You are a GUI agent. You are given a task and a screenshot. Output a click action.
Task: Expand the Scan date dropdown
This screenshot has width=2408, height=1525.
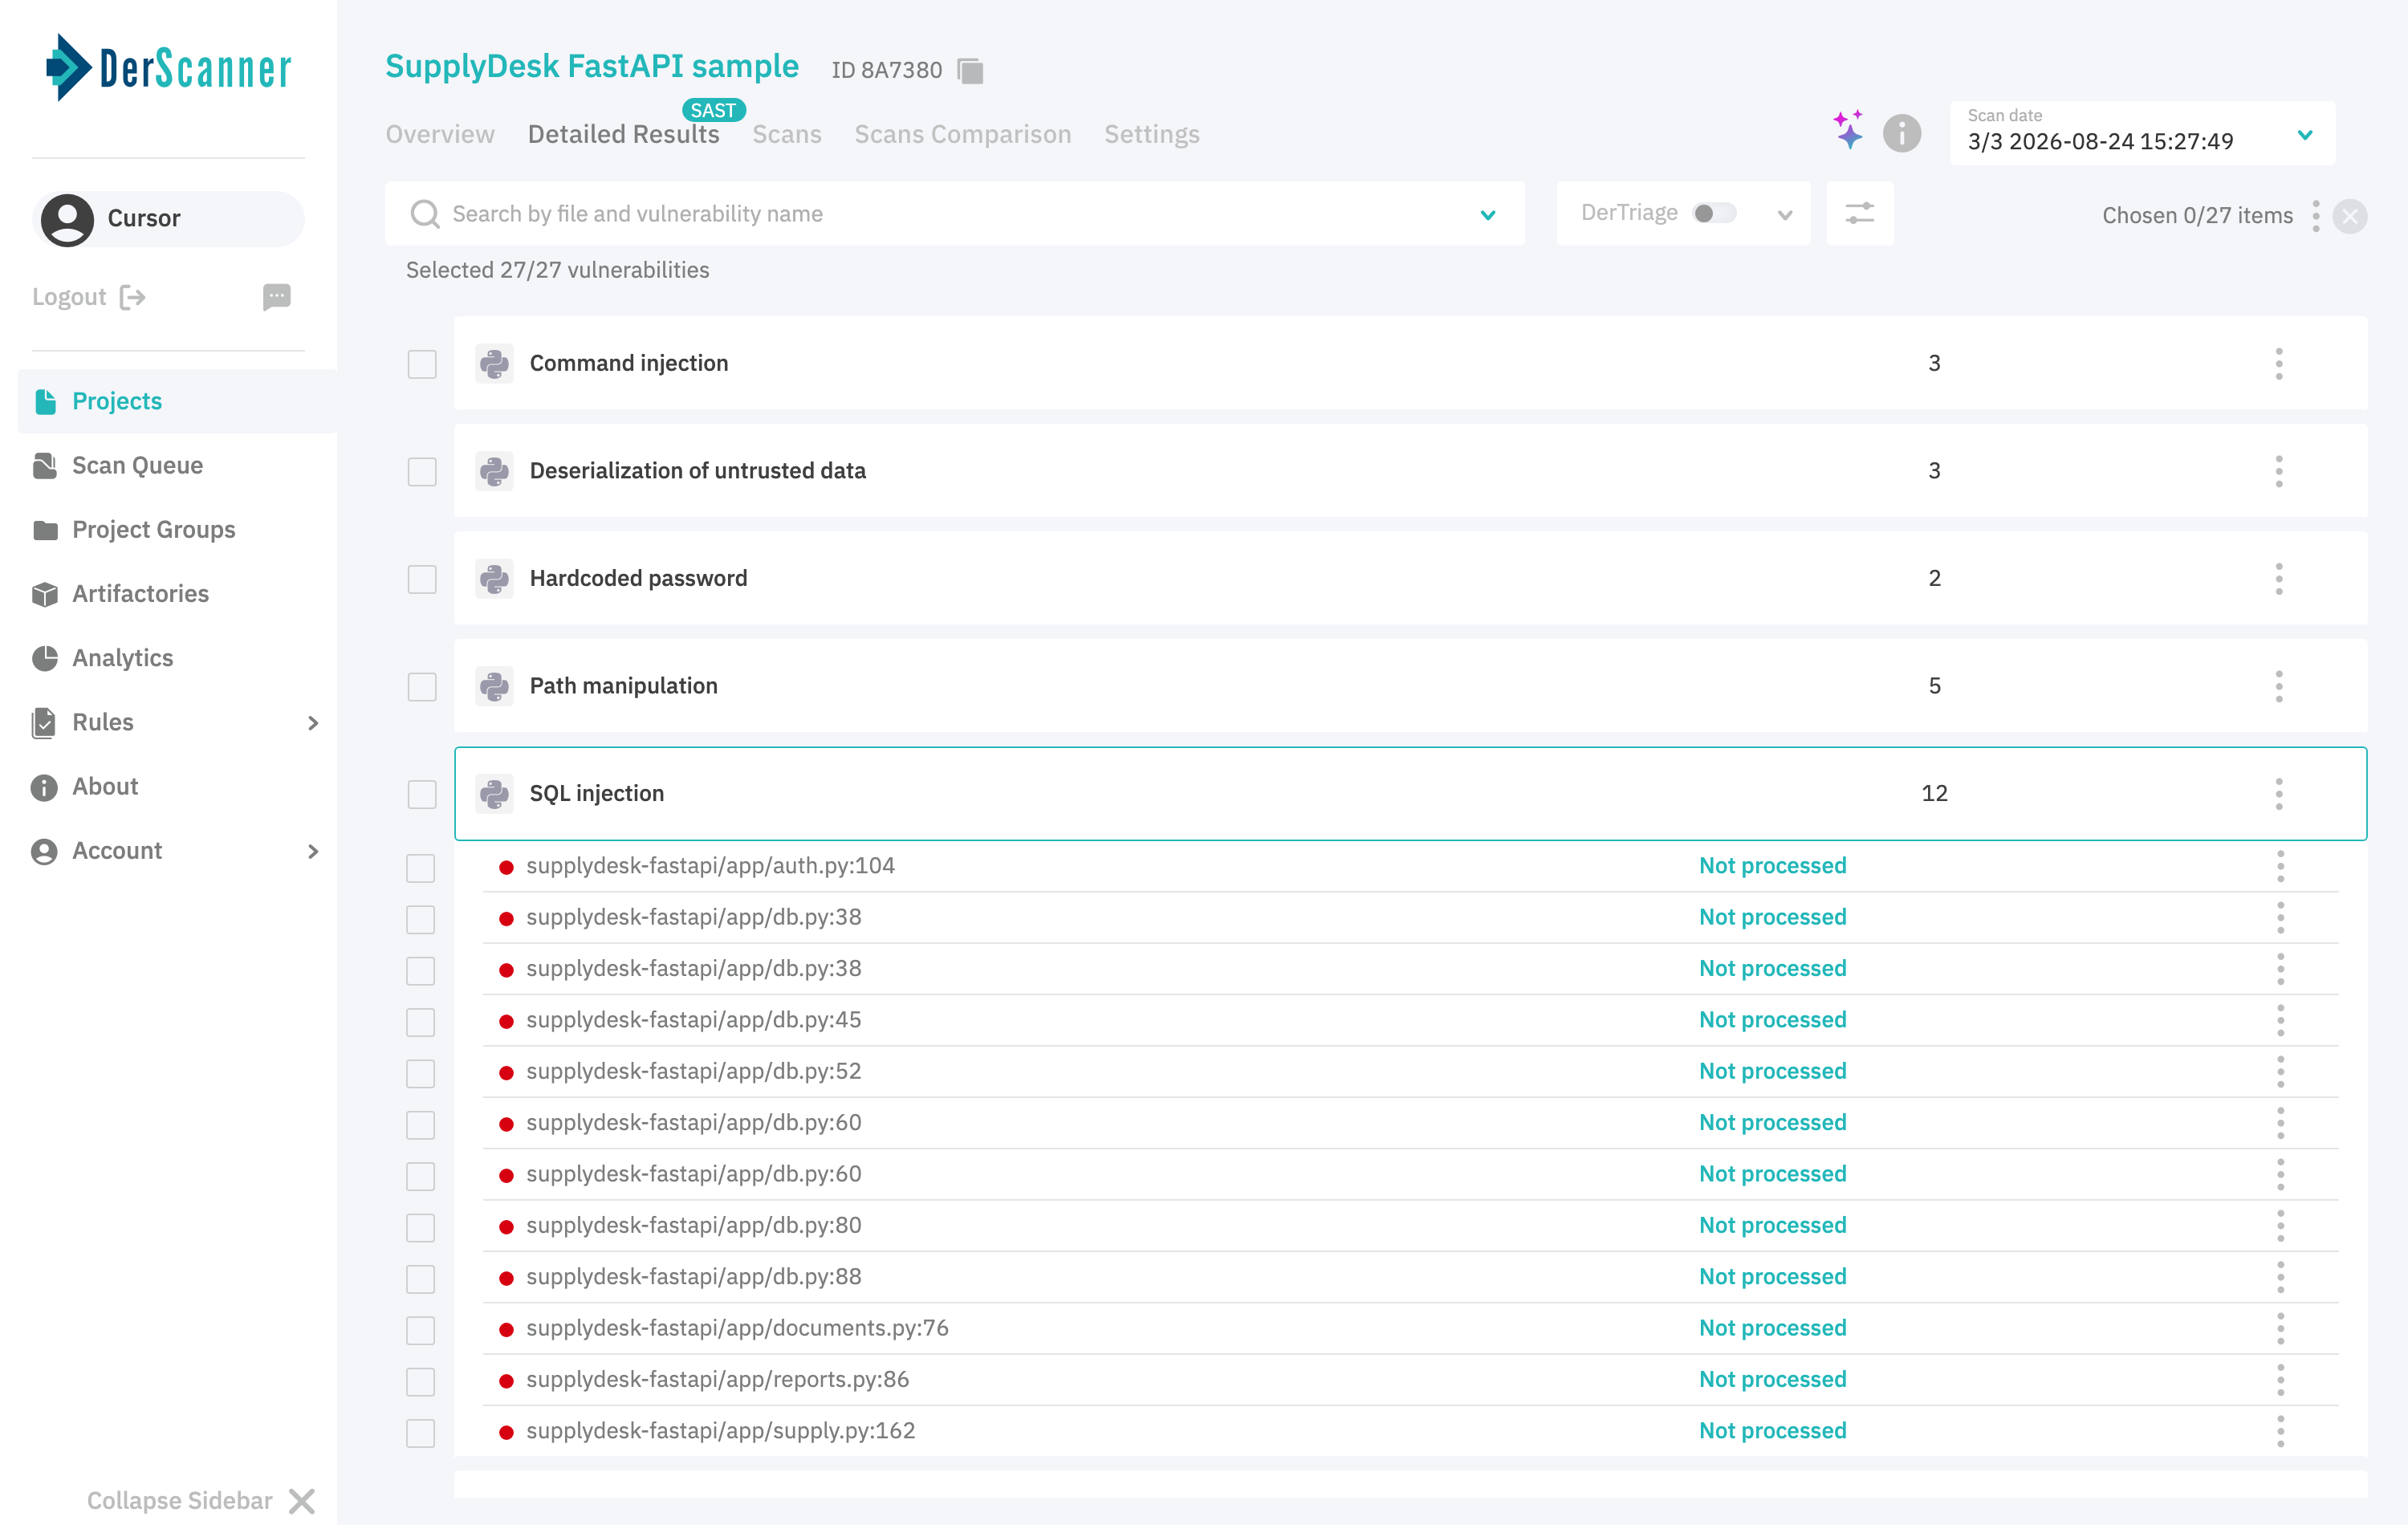[2305, 134]
